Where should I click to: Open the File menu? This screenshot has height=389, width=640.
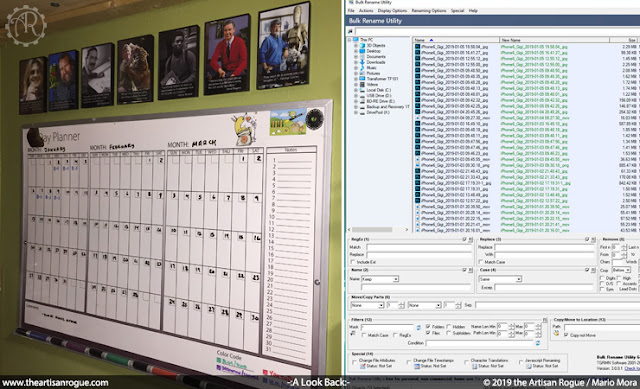pyautogui.click(x=351, y=11)
